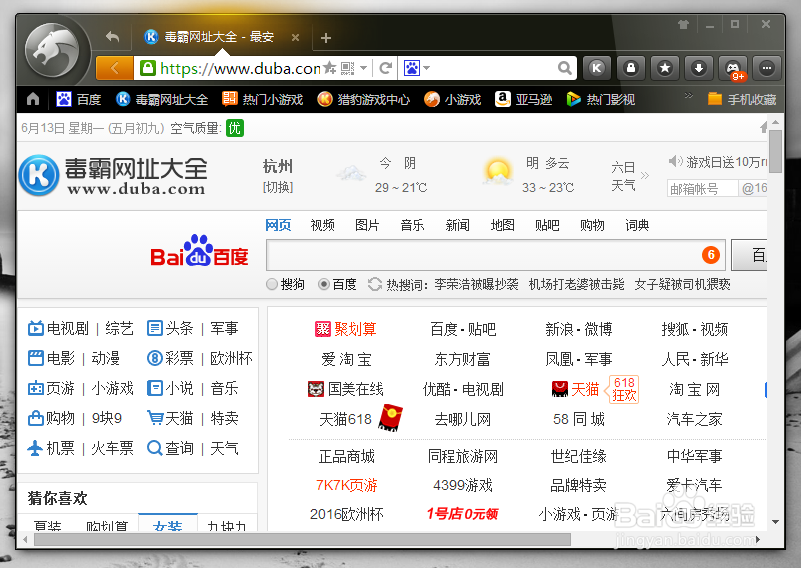The image size is (801, 568).
Task: Open the 小游戏 bookmark
Action: pos(453,99)
